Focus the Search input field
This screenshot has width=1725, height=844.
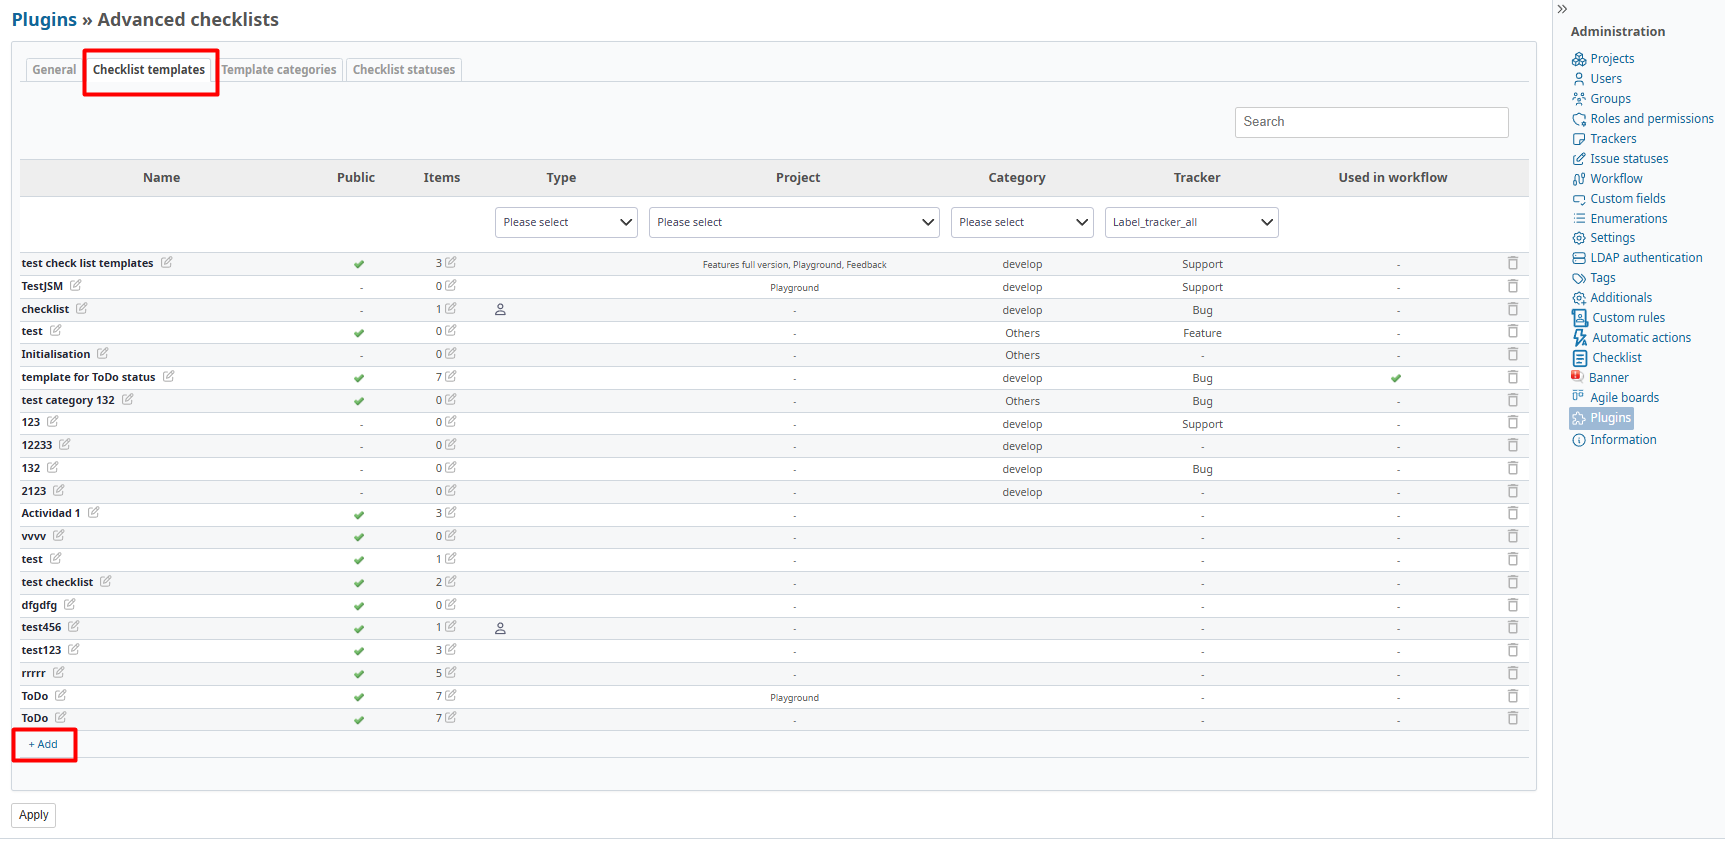pos(1371,122)
